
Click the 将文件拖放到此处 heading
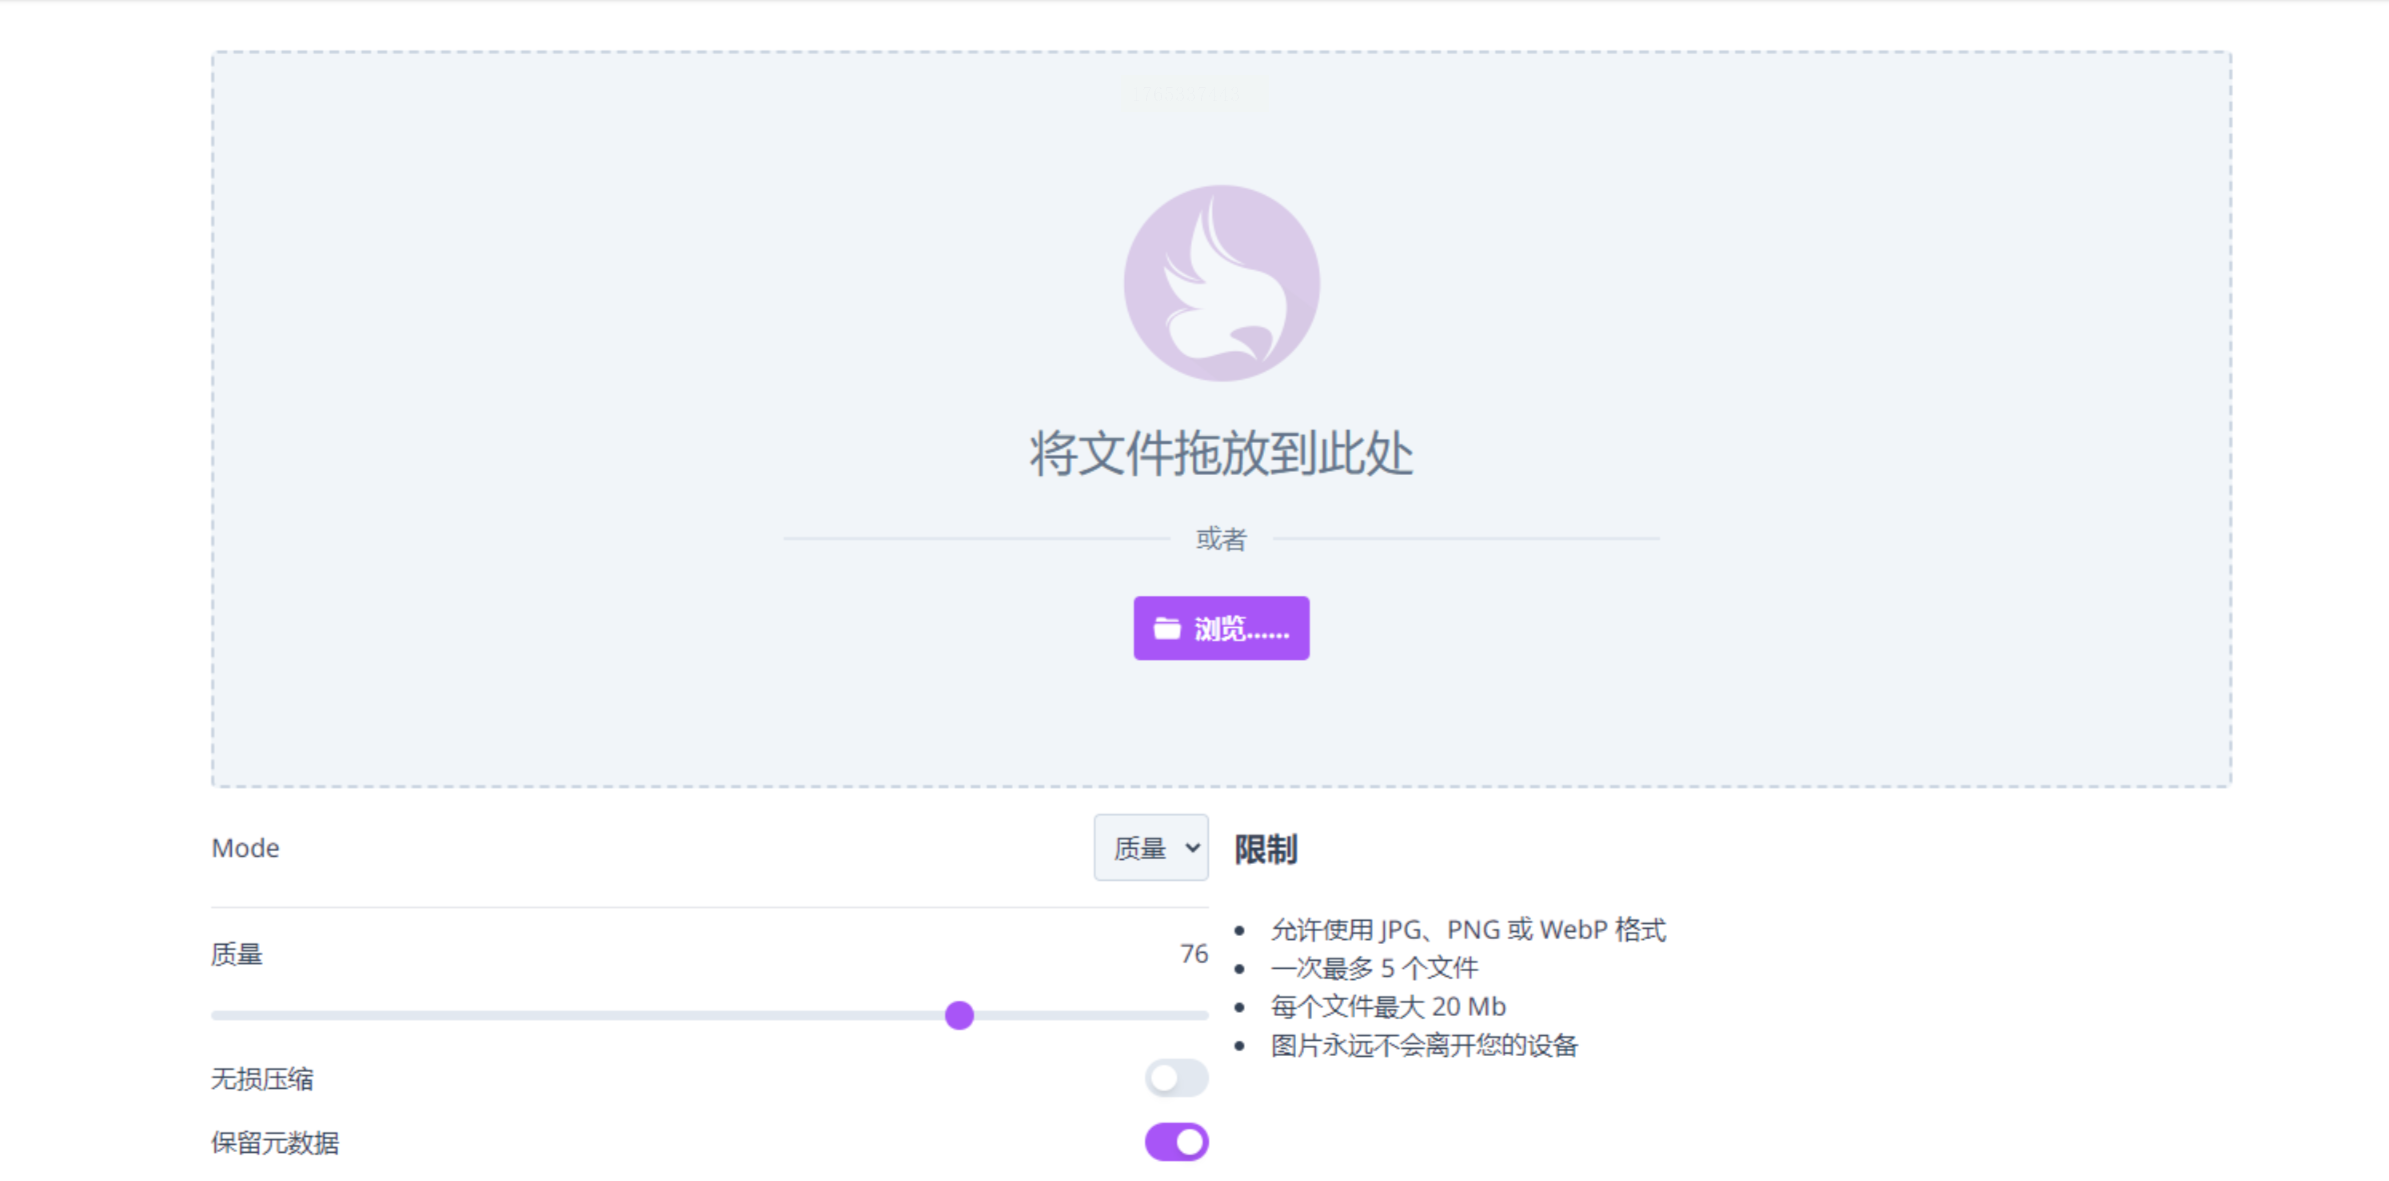pos(1221,454)
